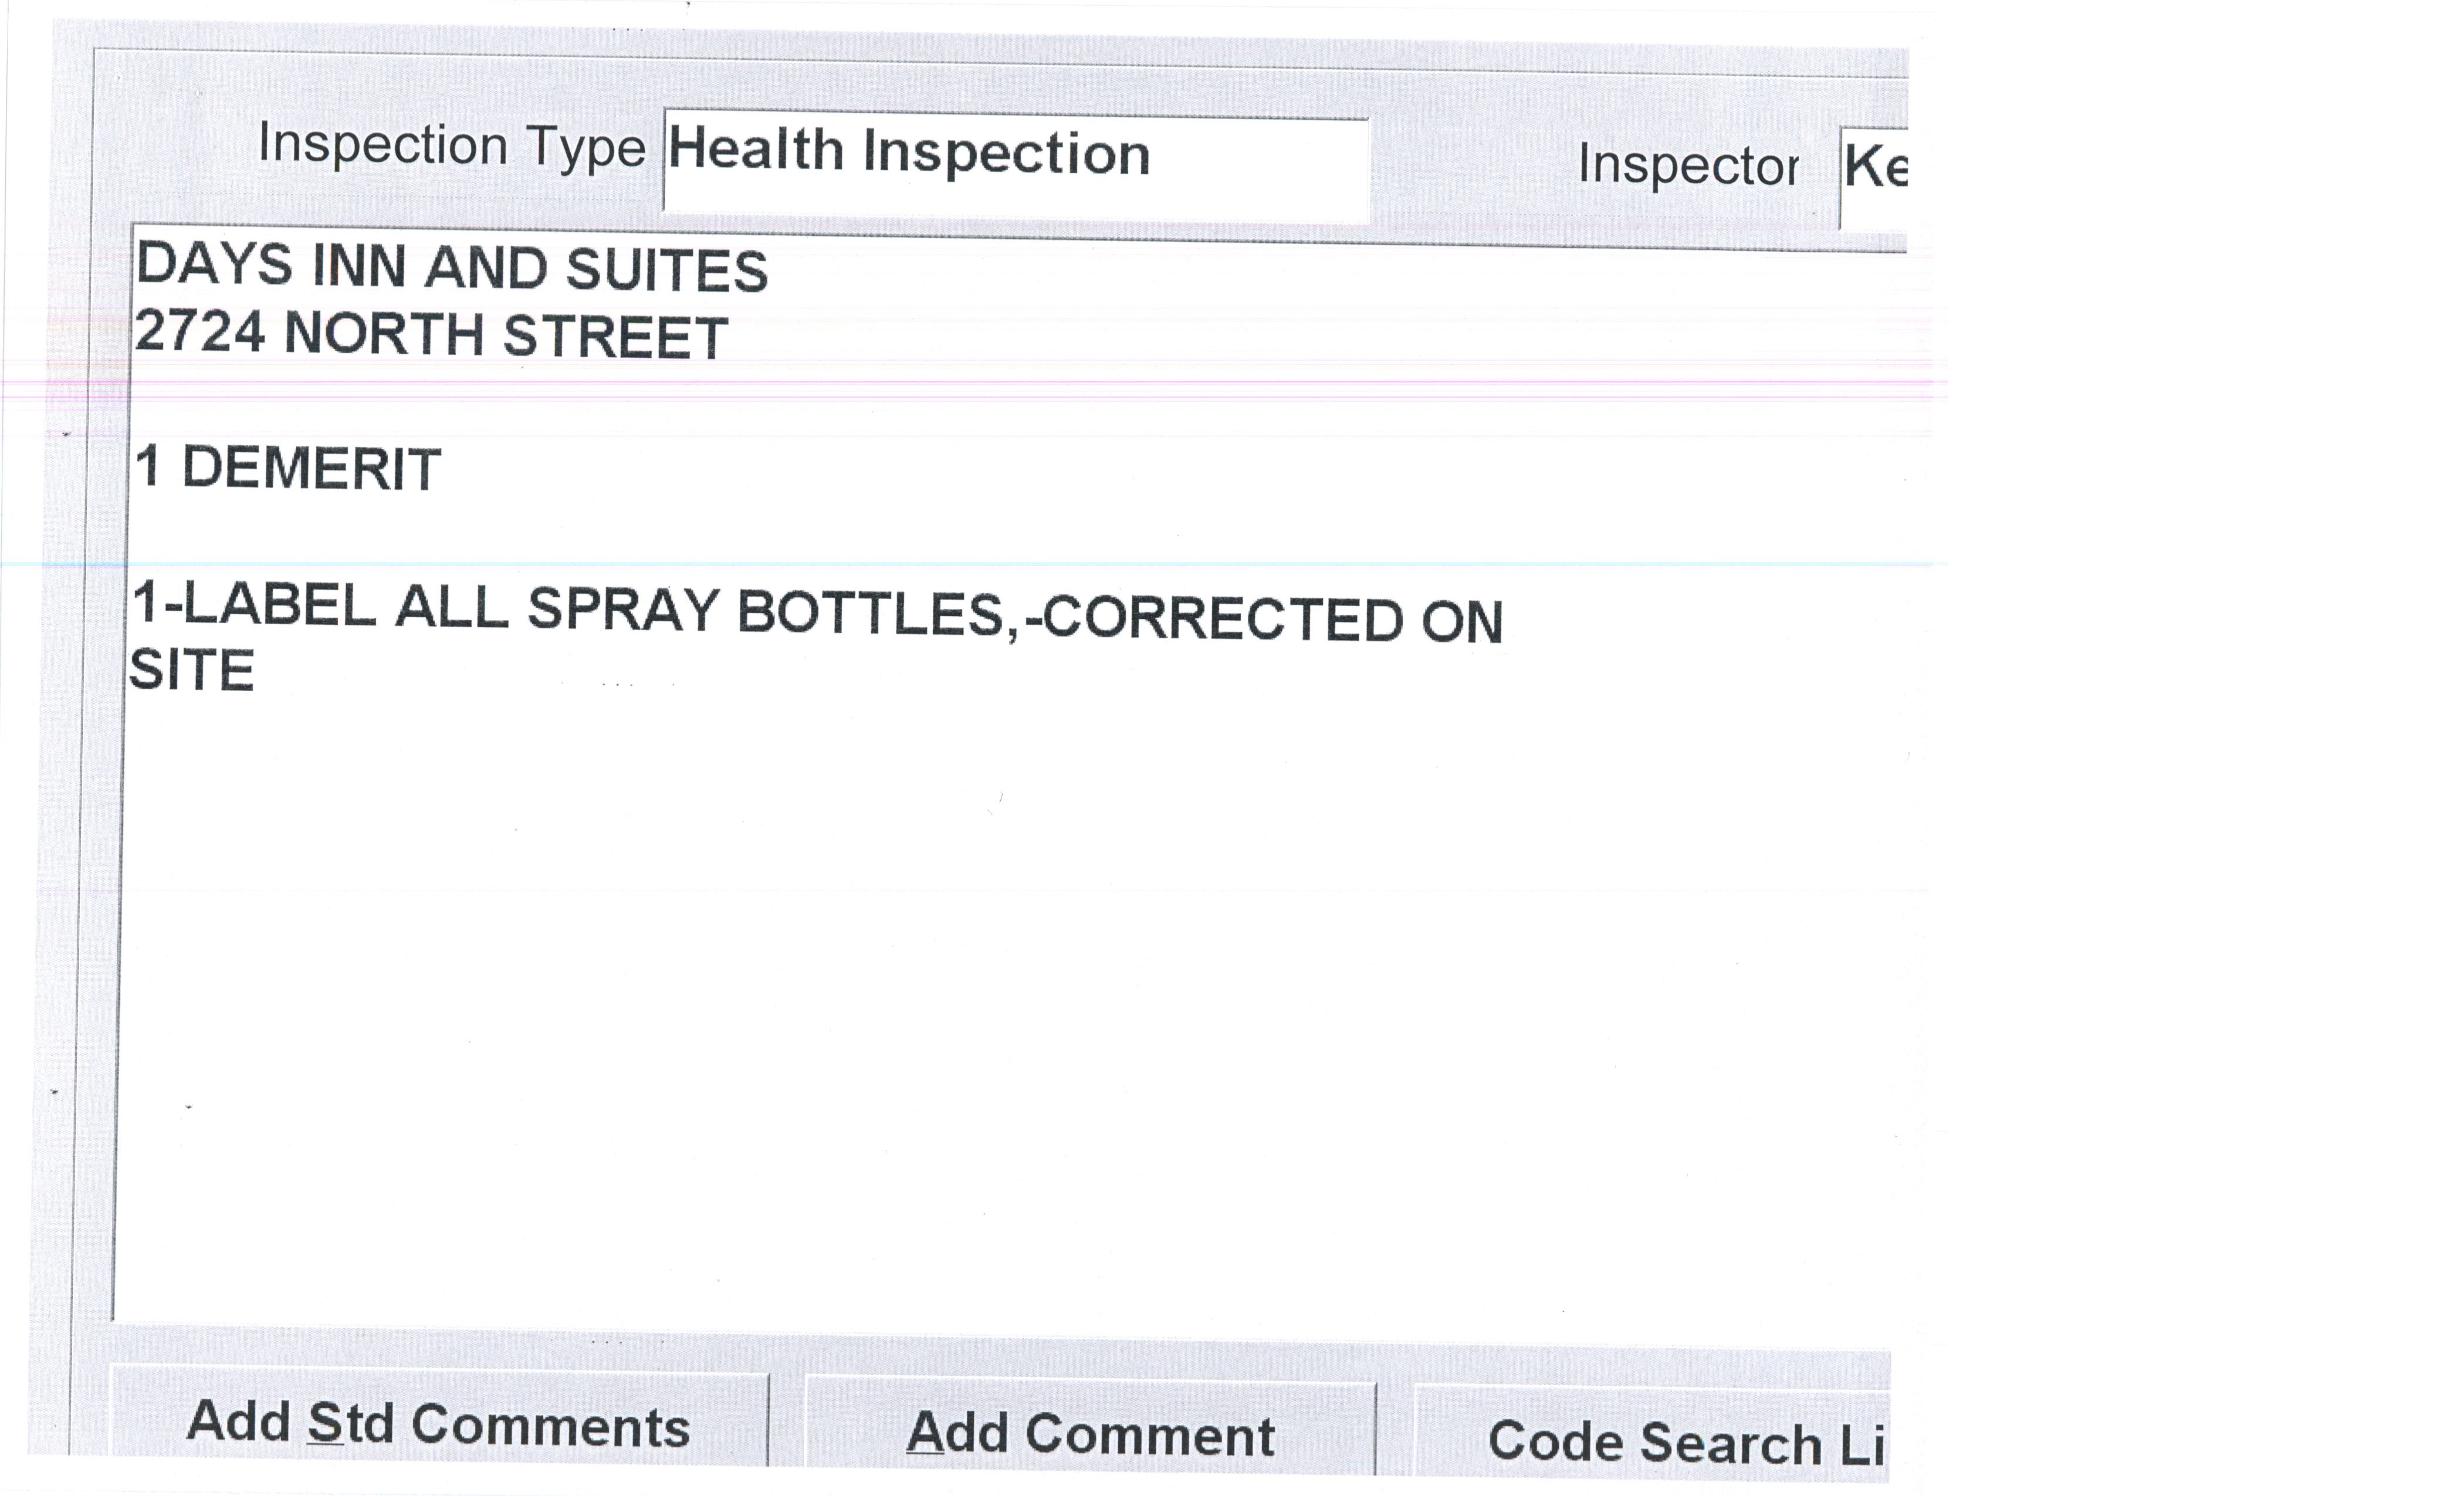Place cursor on the 1 DEMERIT line
The height and width of the screenshot is (1496, 2464).
pos(288,468)
